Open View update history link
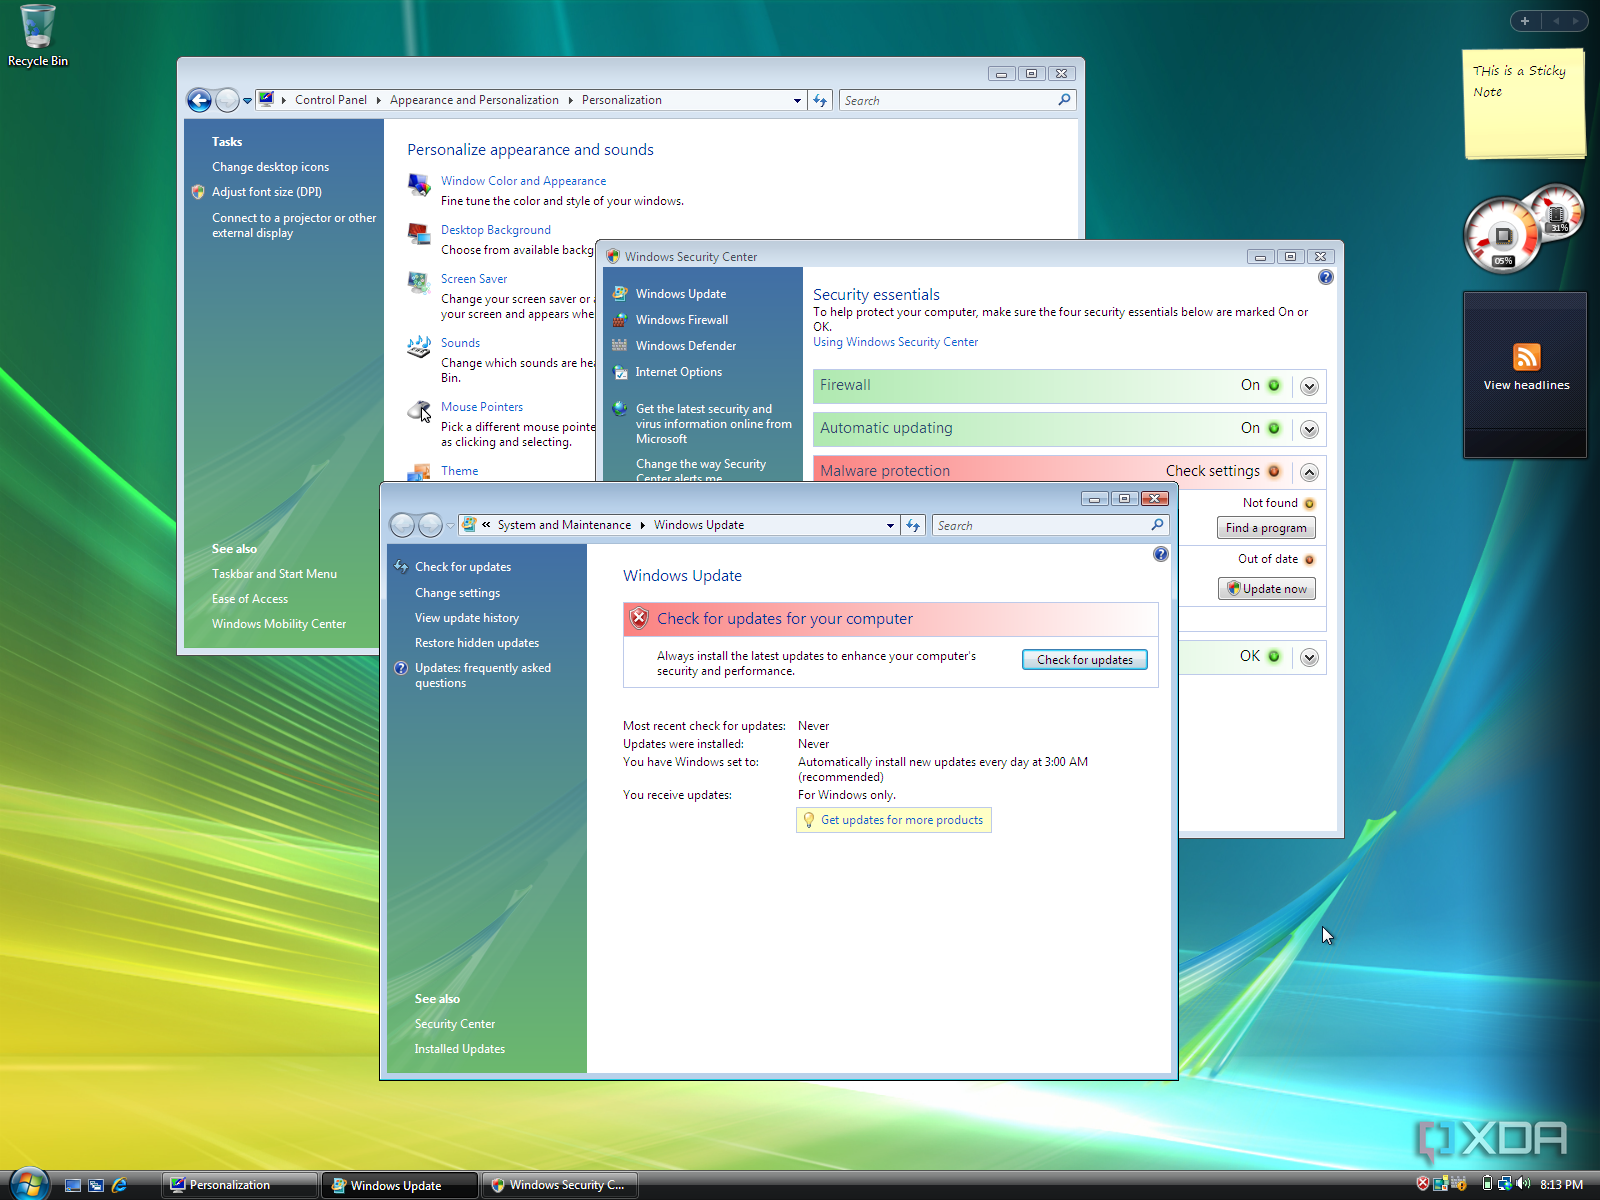 467,618
